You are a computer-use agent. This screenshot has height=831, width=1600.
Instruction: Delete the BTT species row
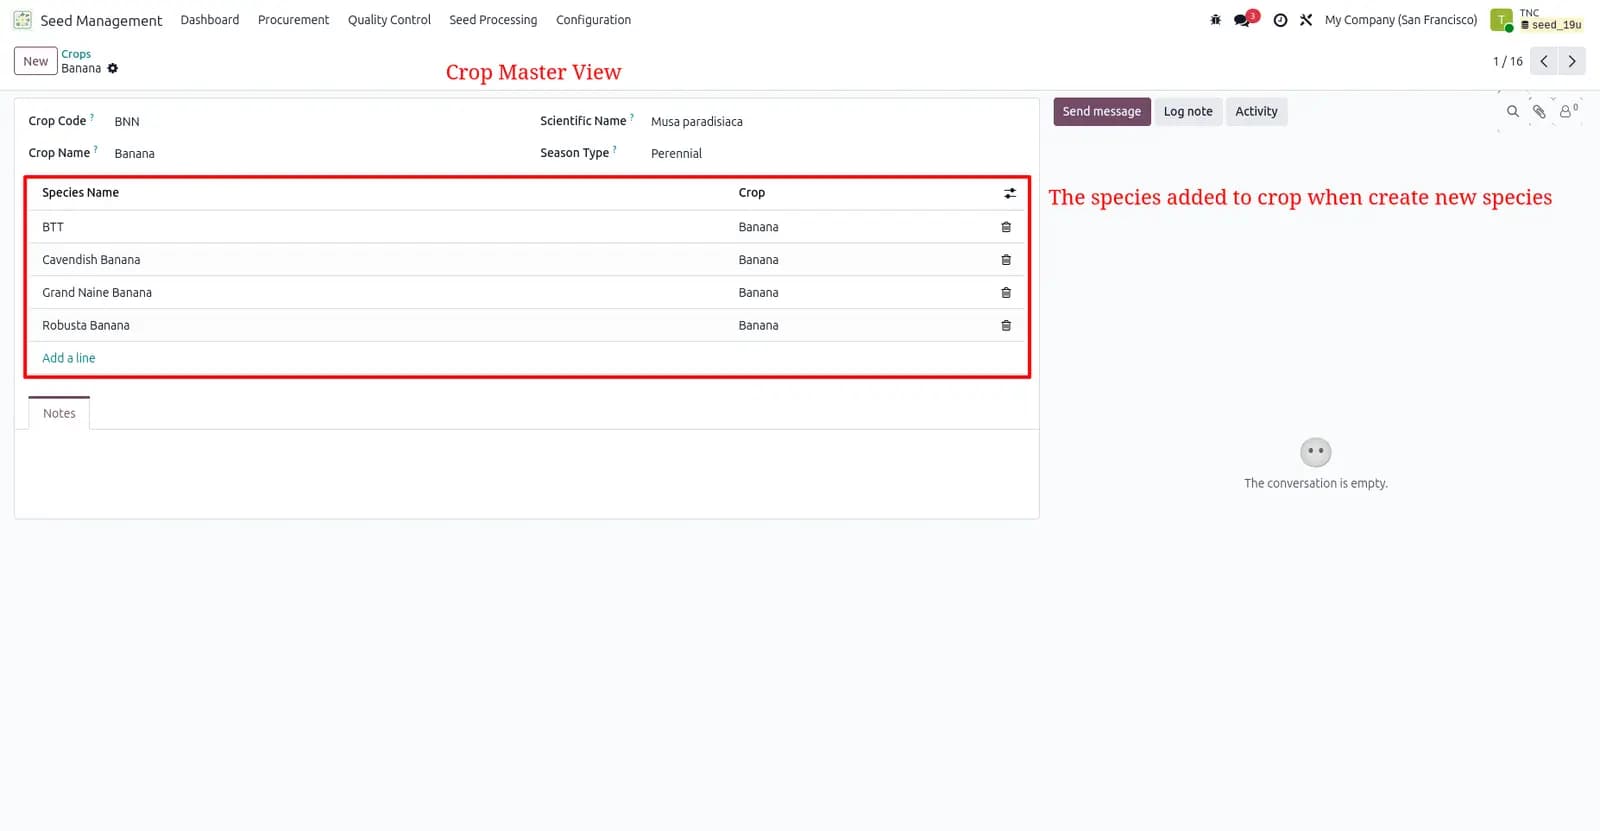click(1006, 227)
